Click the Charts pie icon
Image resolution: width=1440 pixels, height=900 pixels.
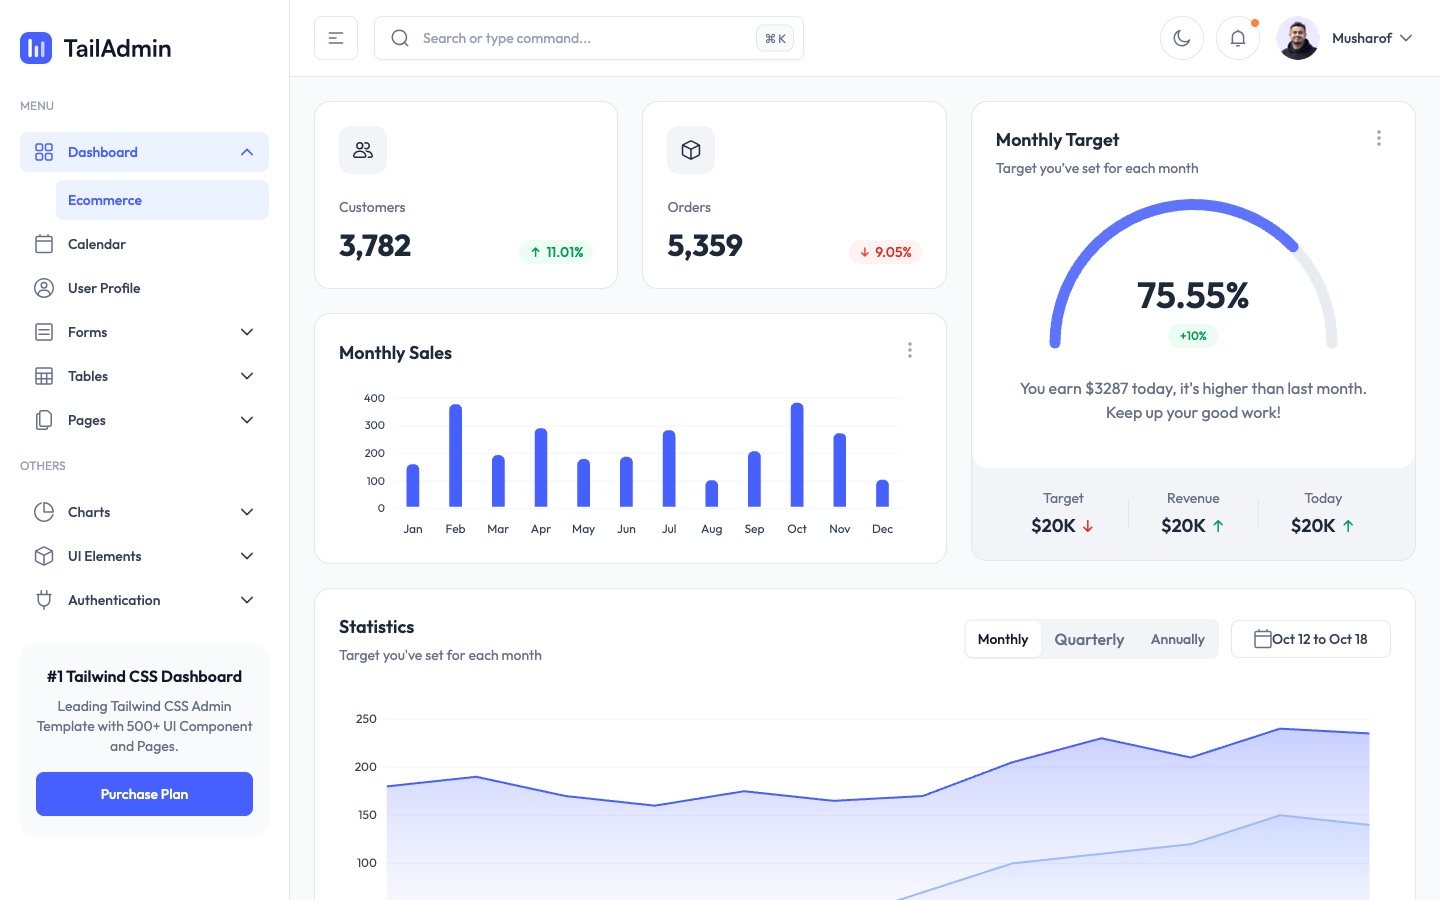point(44,512)
